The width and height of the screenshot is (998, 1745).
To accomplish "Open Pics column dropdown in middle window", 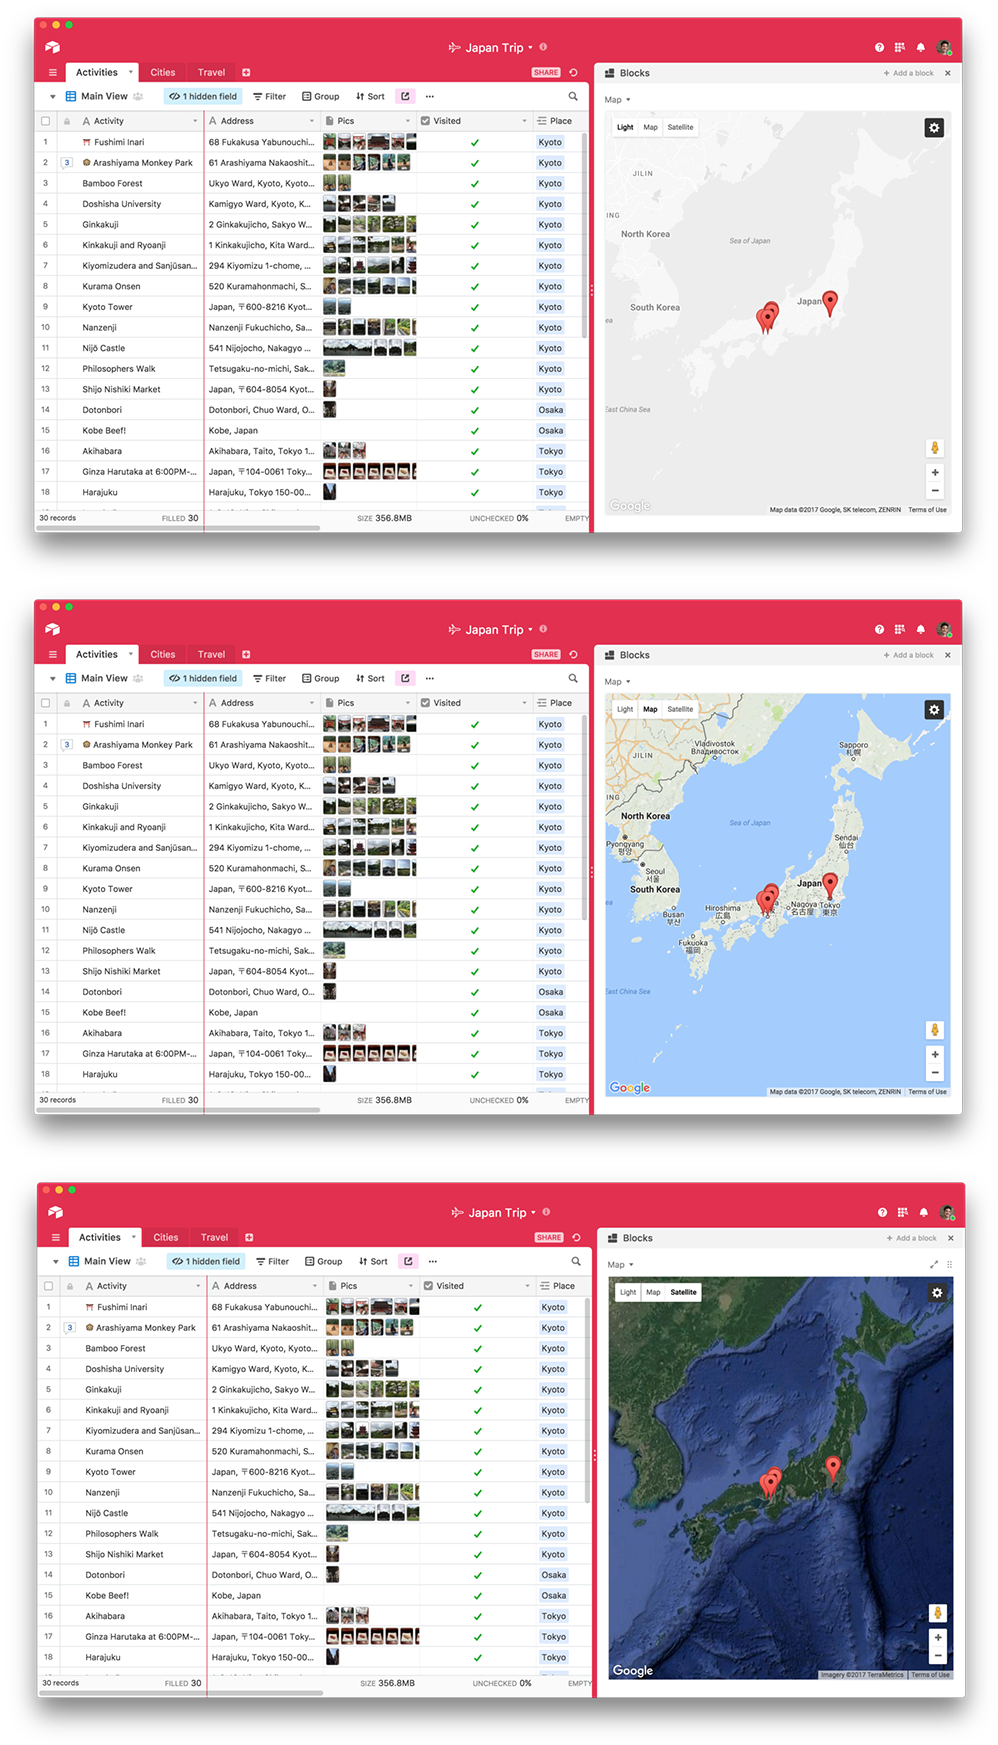I will [408, 703].
